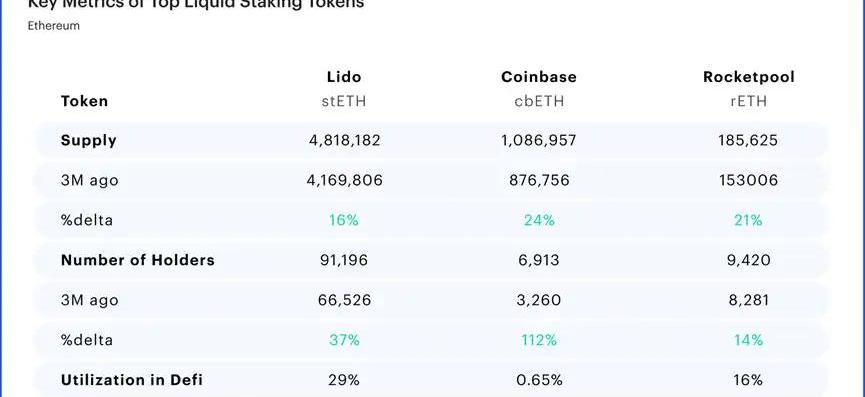Select the rETH token label

point(749,101)
